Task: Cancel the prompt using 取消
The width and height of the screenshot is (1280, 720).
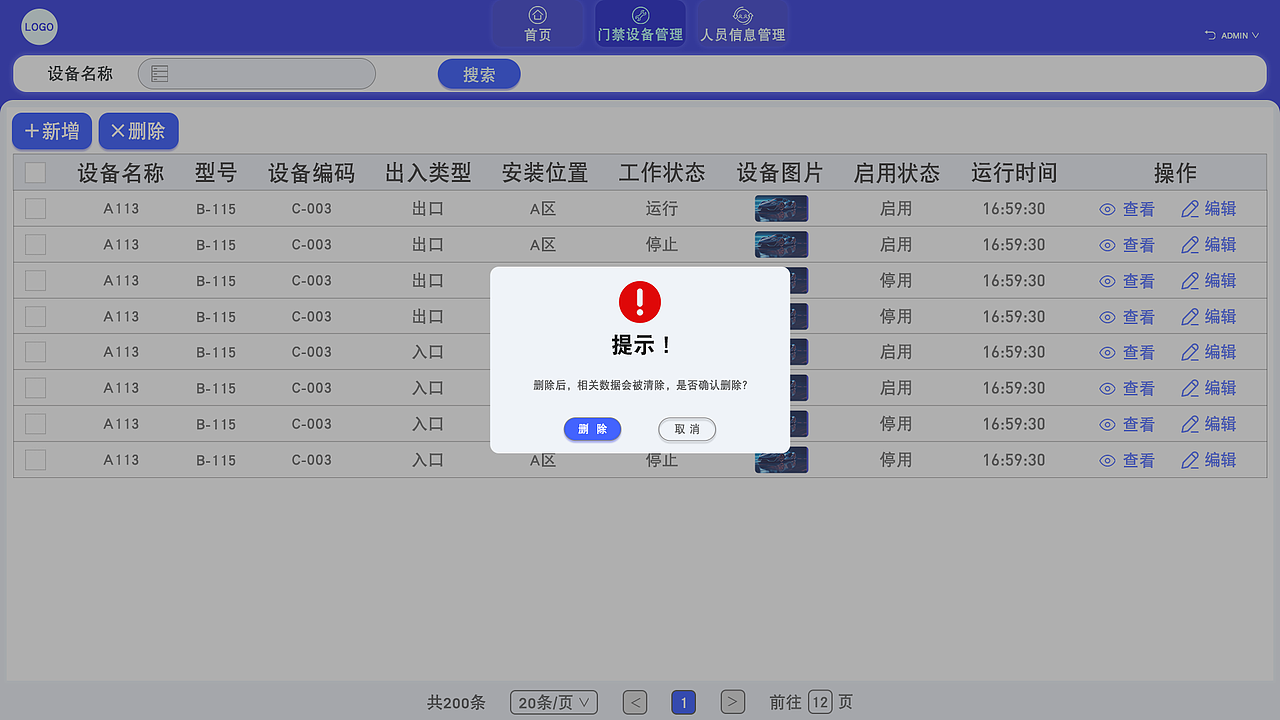Action: tap(687, 428)
